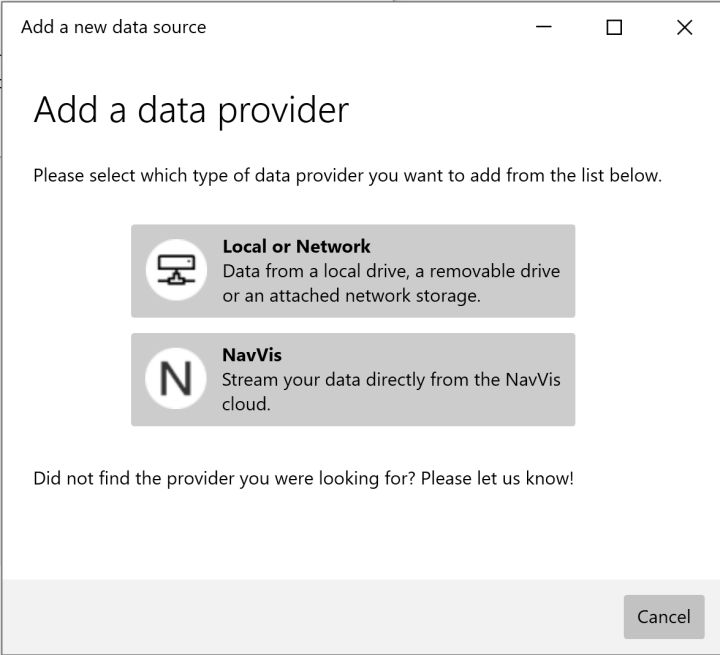Select the Local or Network provider tile
This screenshot has width=720, height=655.
point(353,271)
